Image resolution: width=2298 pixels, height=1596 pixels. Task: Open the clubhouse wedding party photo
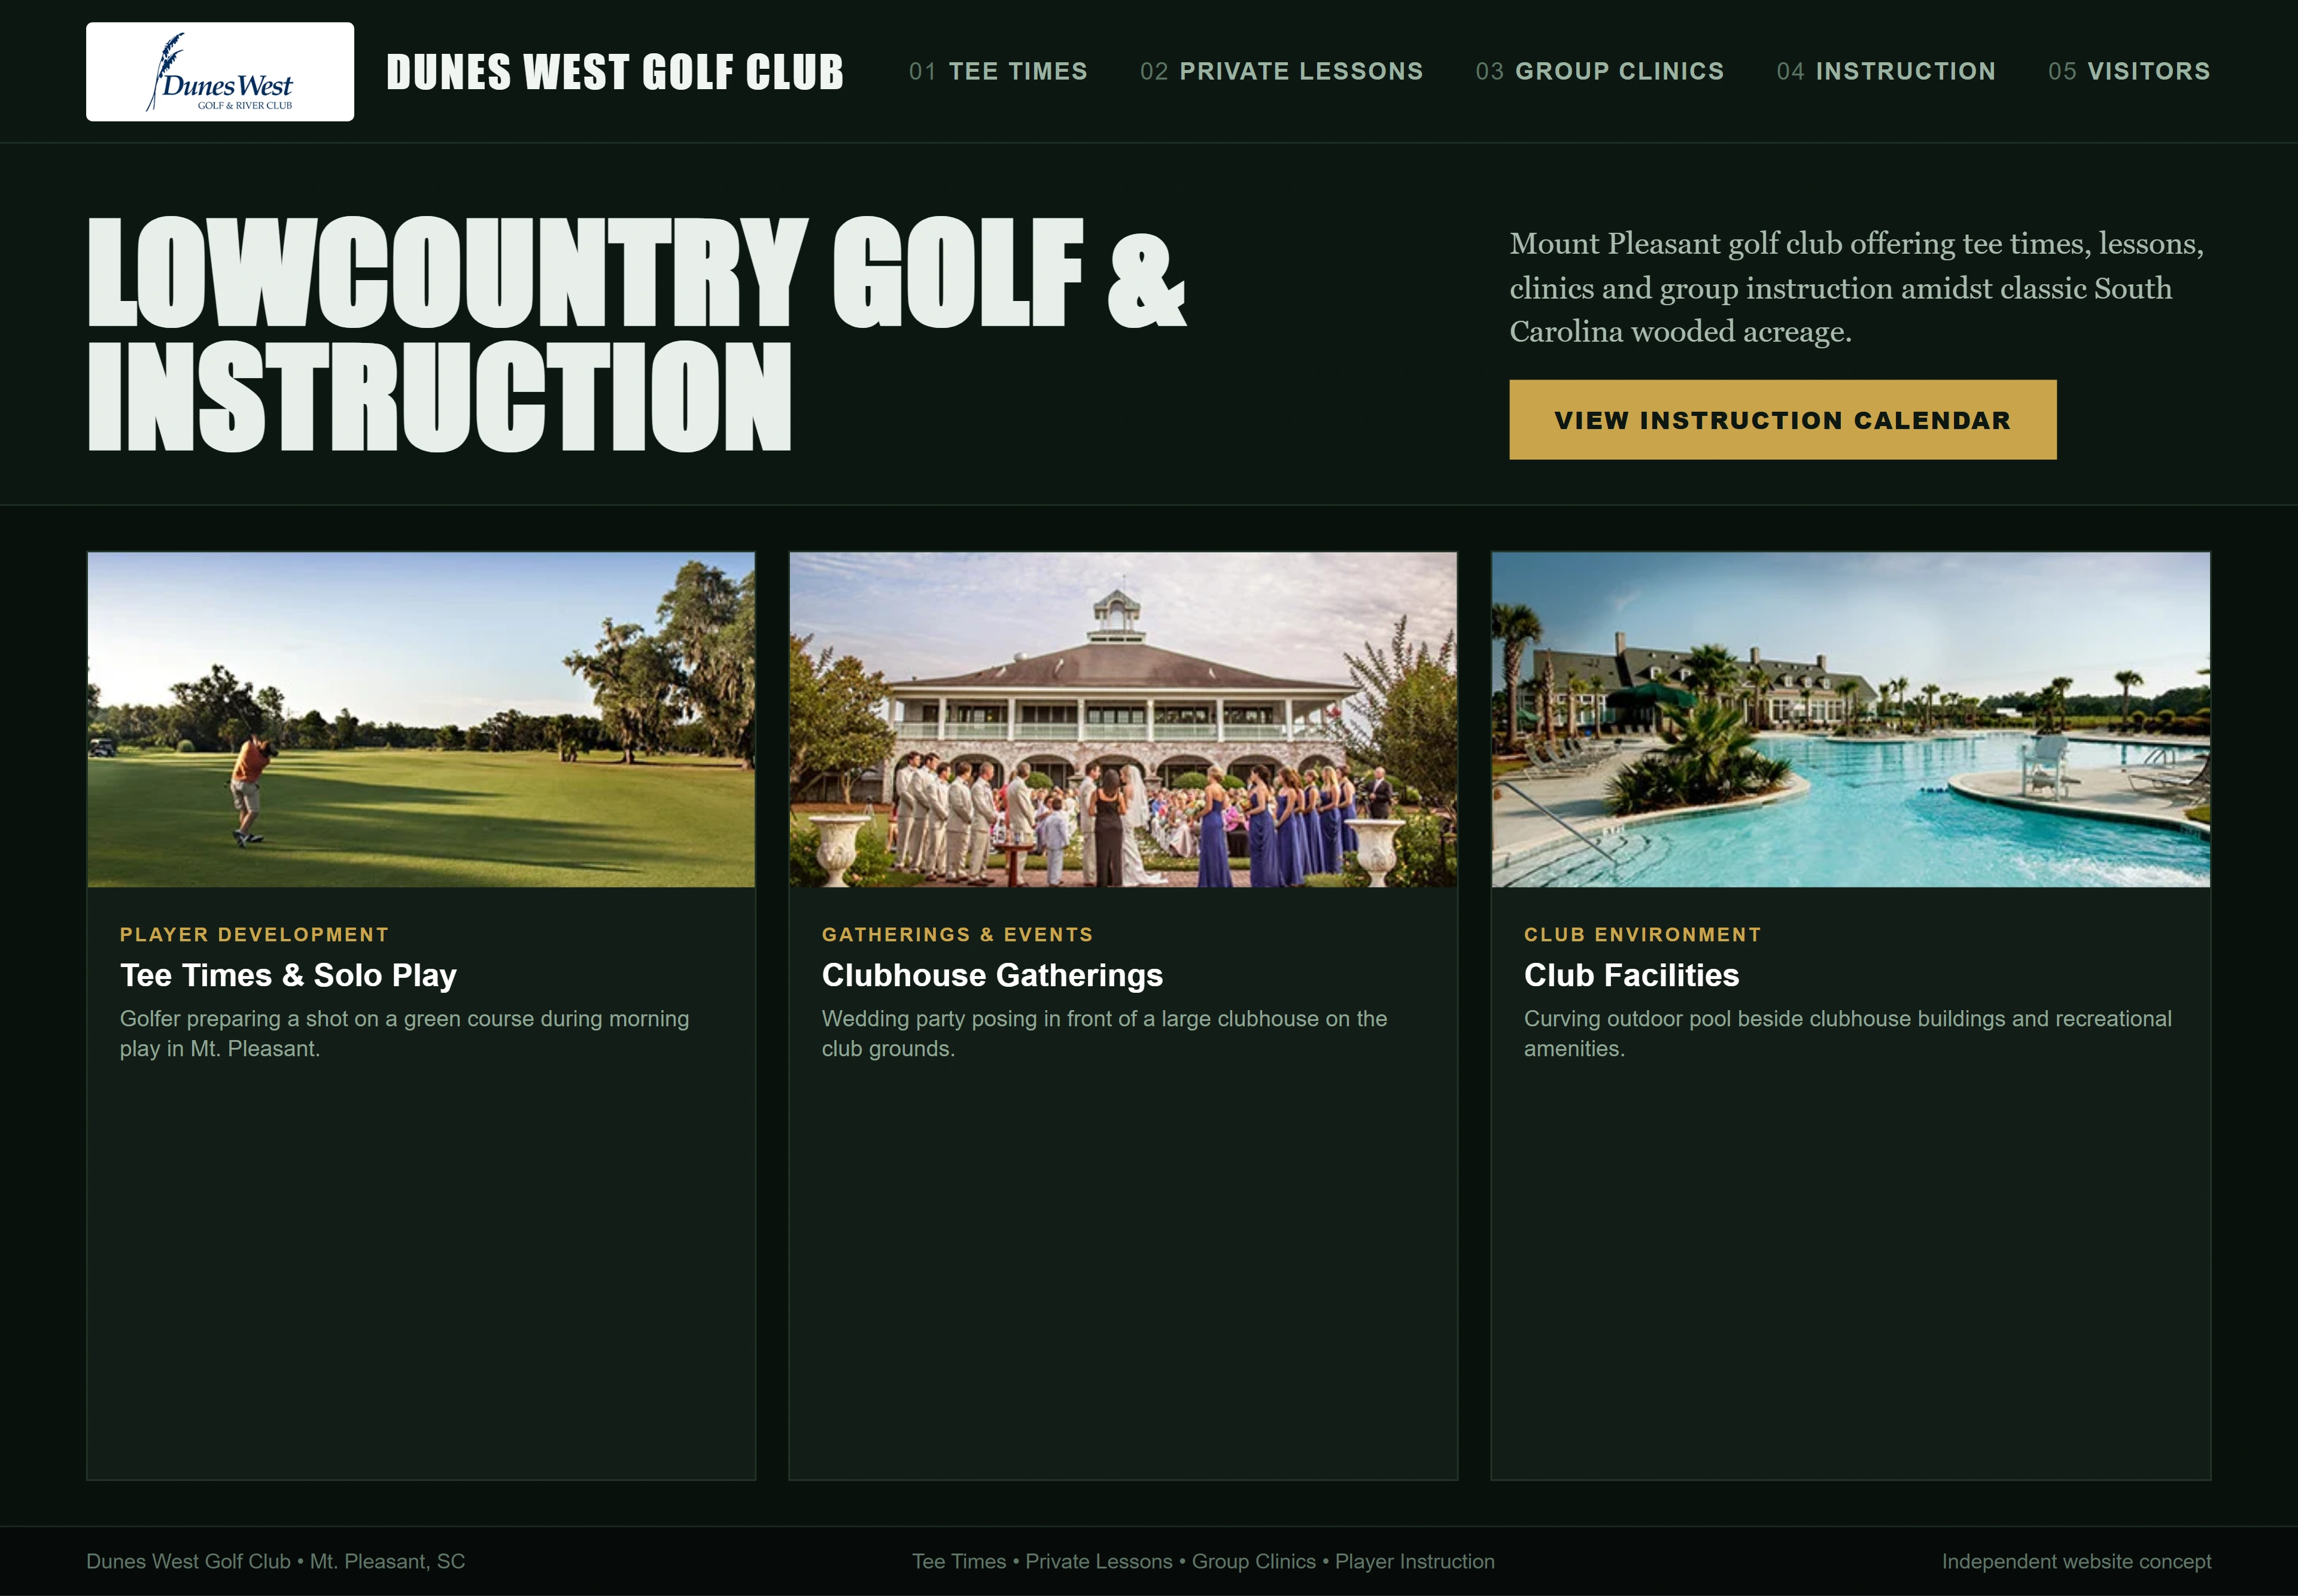(x=1123, y=720)
